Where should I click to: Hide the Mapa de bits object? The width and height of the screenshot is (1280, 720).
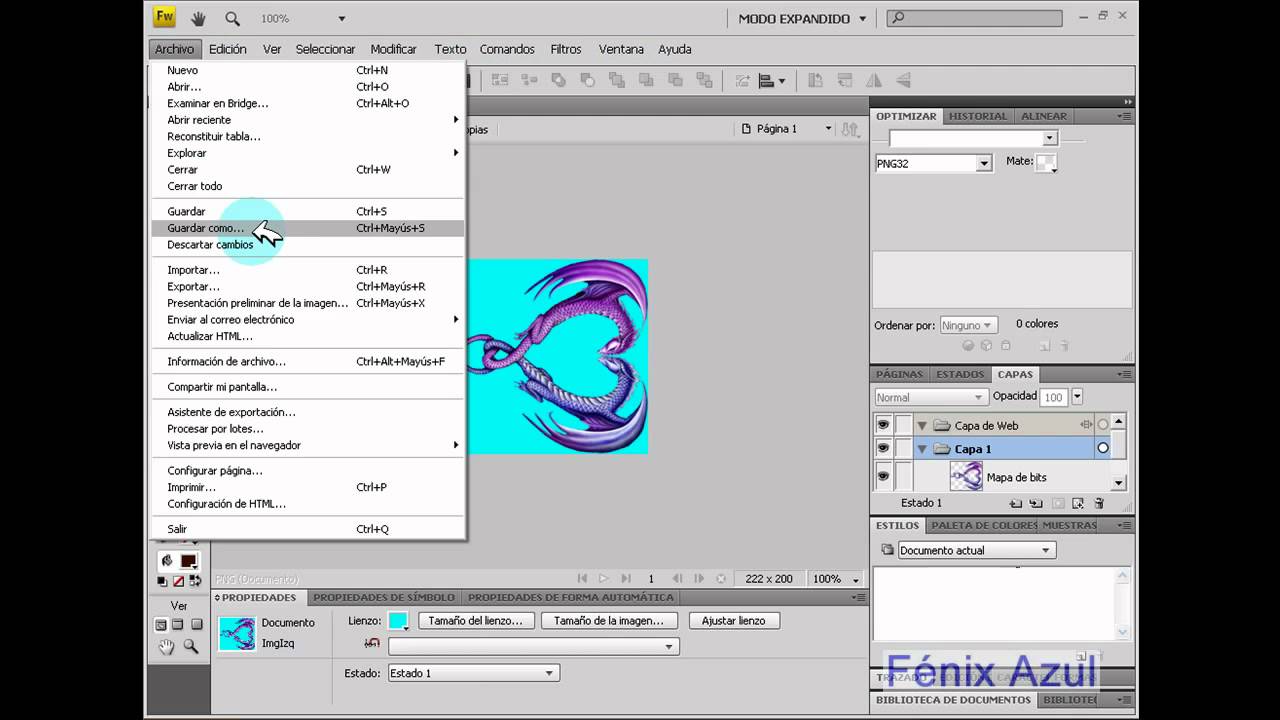point(883,476)
